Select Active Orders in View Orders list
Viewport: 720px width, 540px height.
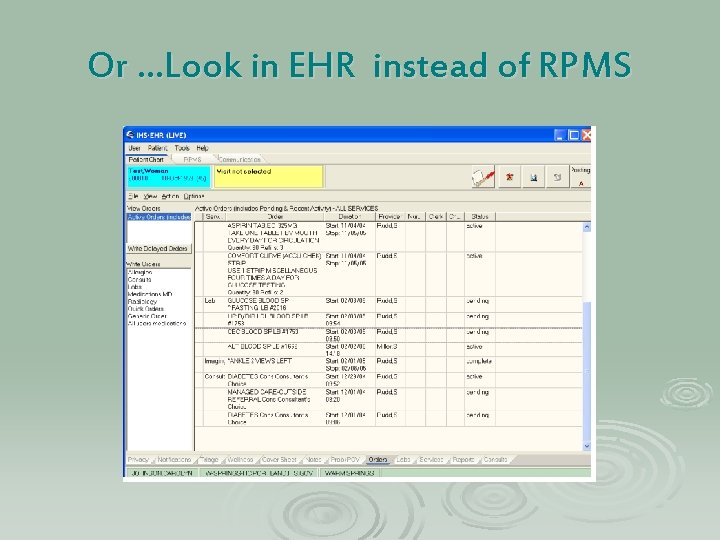[159, 217]
